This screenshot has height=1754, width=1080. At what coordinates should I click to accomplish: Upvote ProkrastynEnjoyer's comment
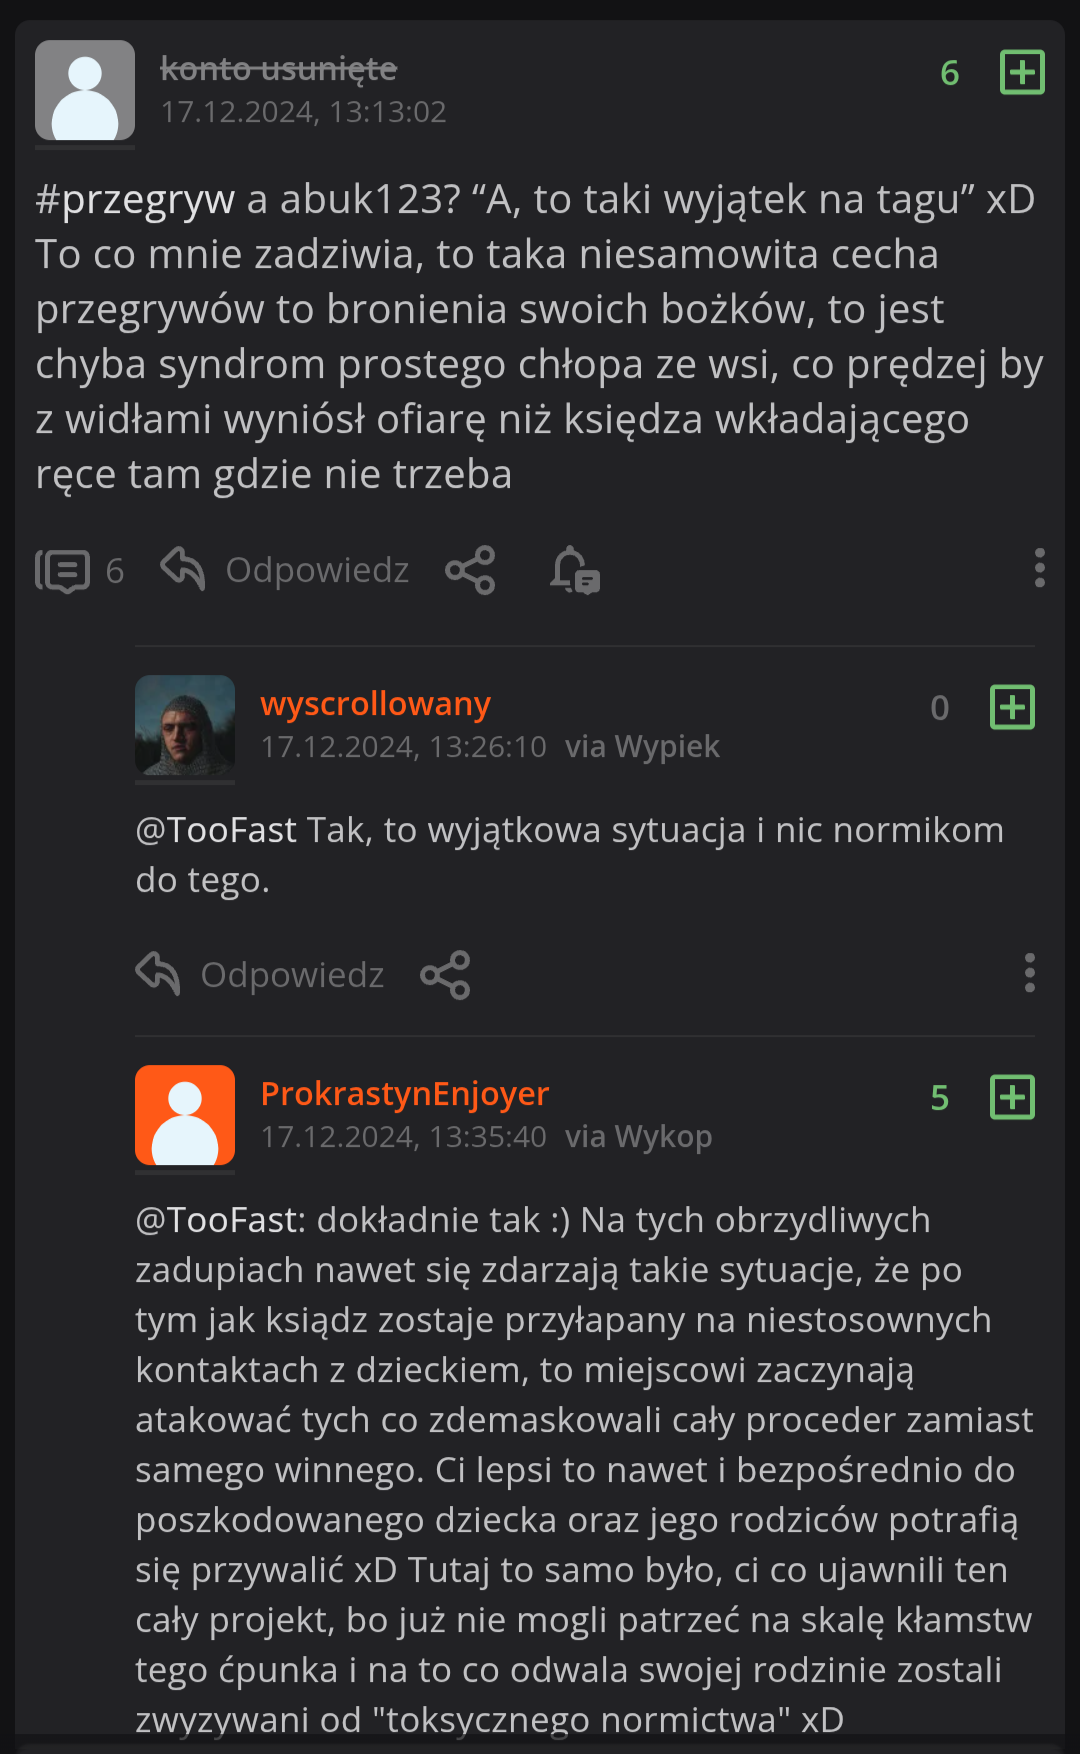[1011, 1097]
